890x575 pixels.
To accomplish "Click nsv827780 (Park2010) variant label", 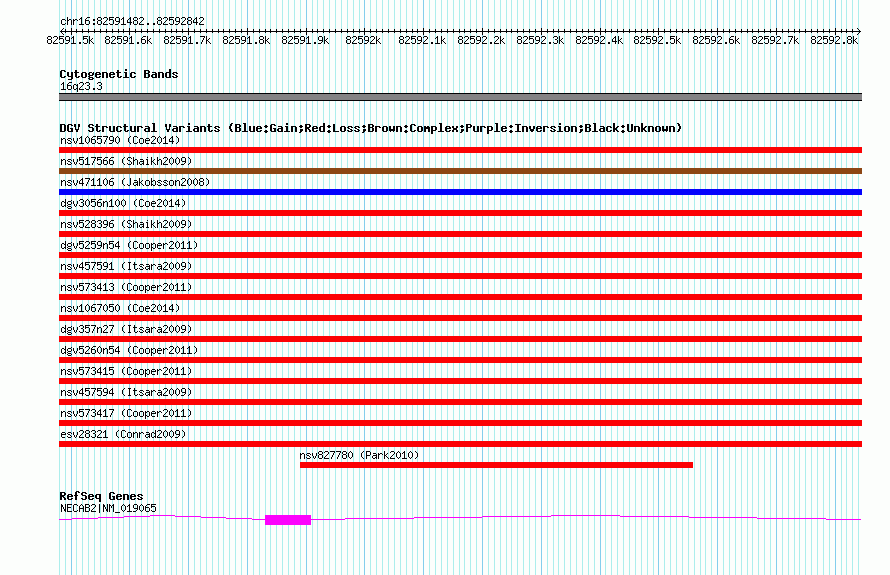I will click(359, 455).
